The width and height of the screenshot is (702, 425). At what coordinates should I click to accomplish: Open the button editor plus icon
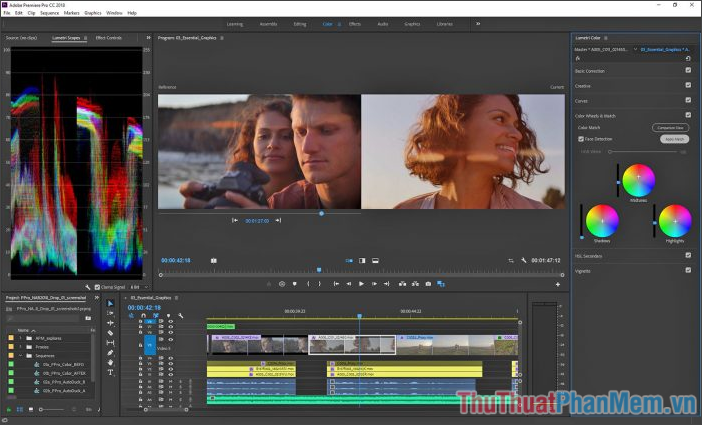558,284
